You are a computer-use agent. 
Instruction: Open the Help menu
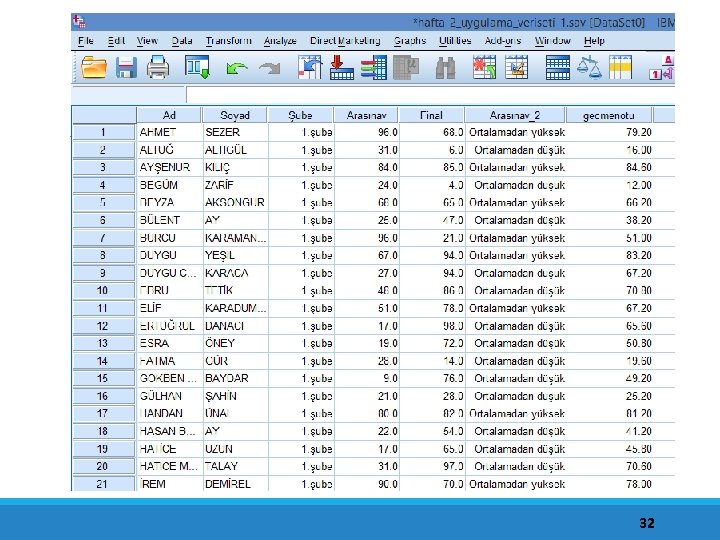coord(594,41)
